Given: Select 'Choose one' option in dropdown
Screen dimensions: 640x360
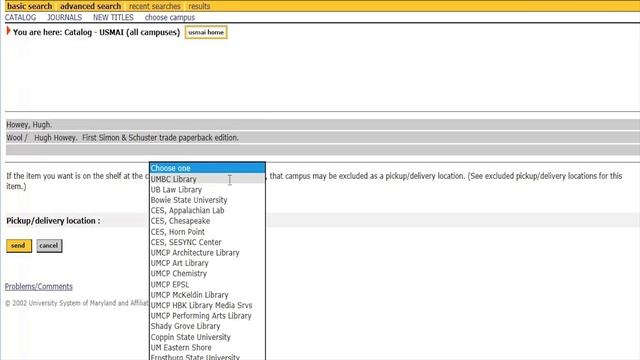Looking at the screenshot, I should tap(207, 168).
